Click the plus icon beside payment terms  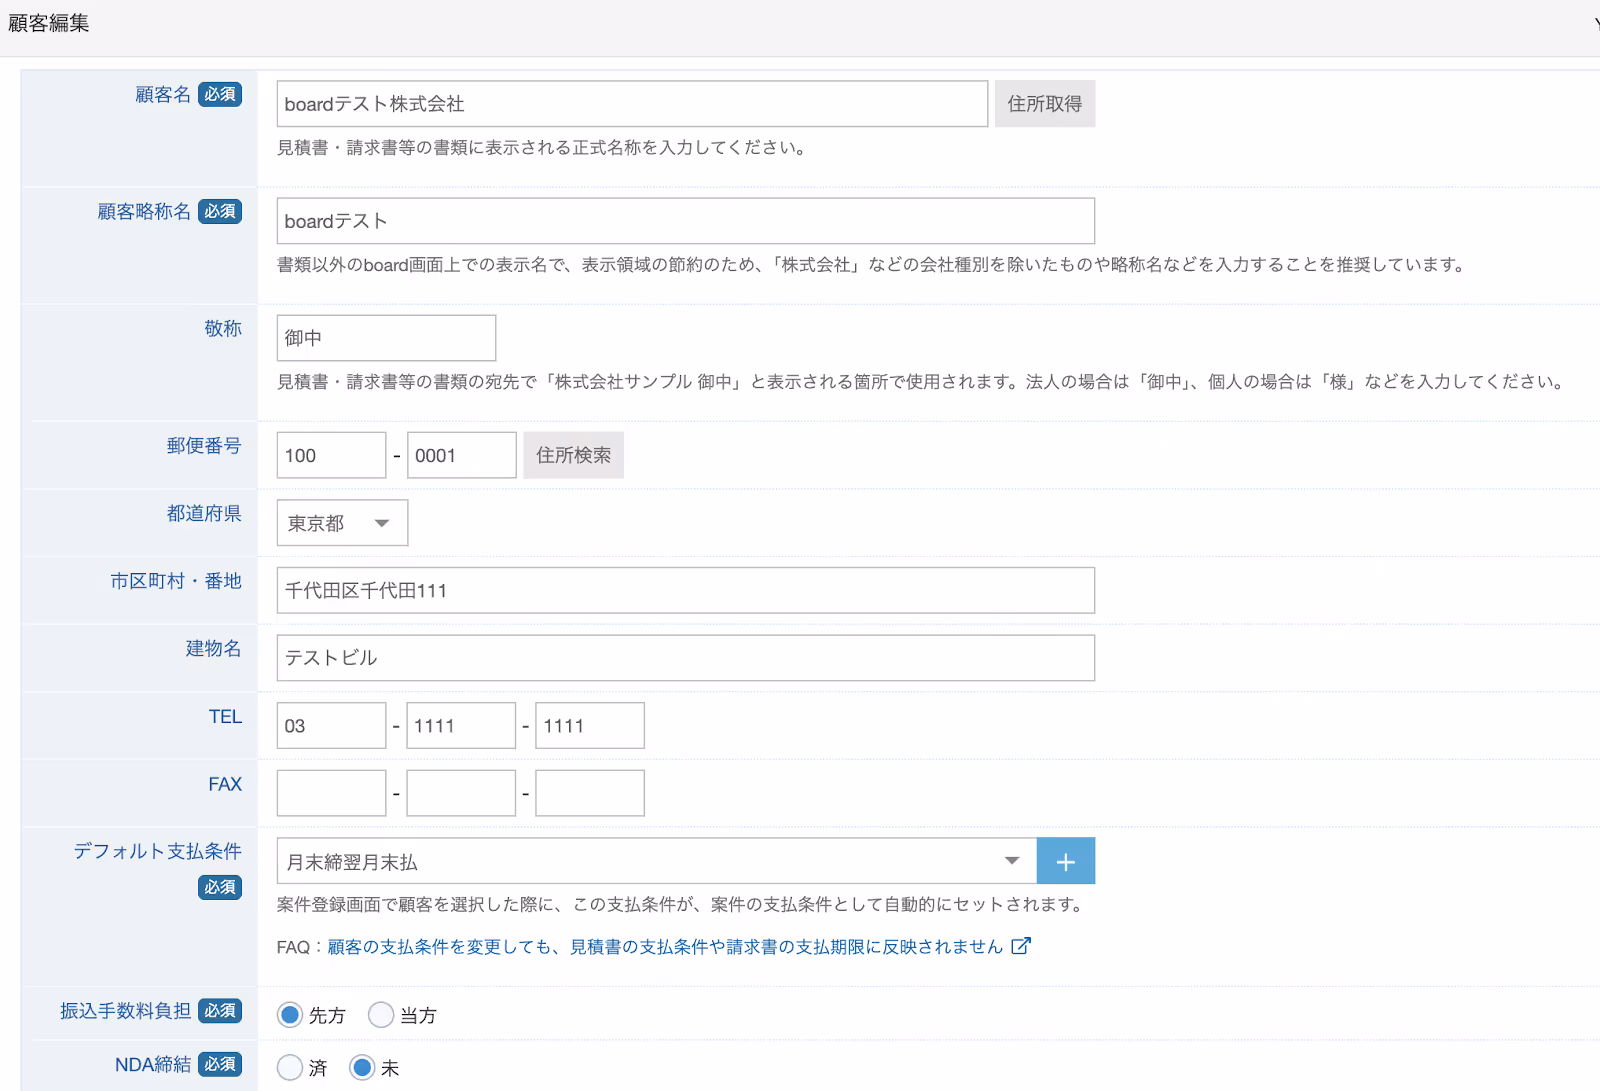1066,861
